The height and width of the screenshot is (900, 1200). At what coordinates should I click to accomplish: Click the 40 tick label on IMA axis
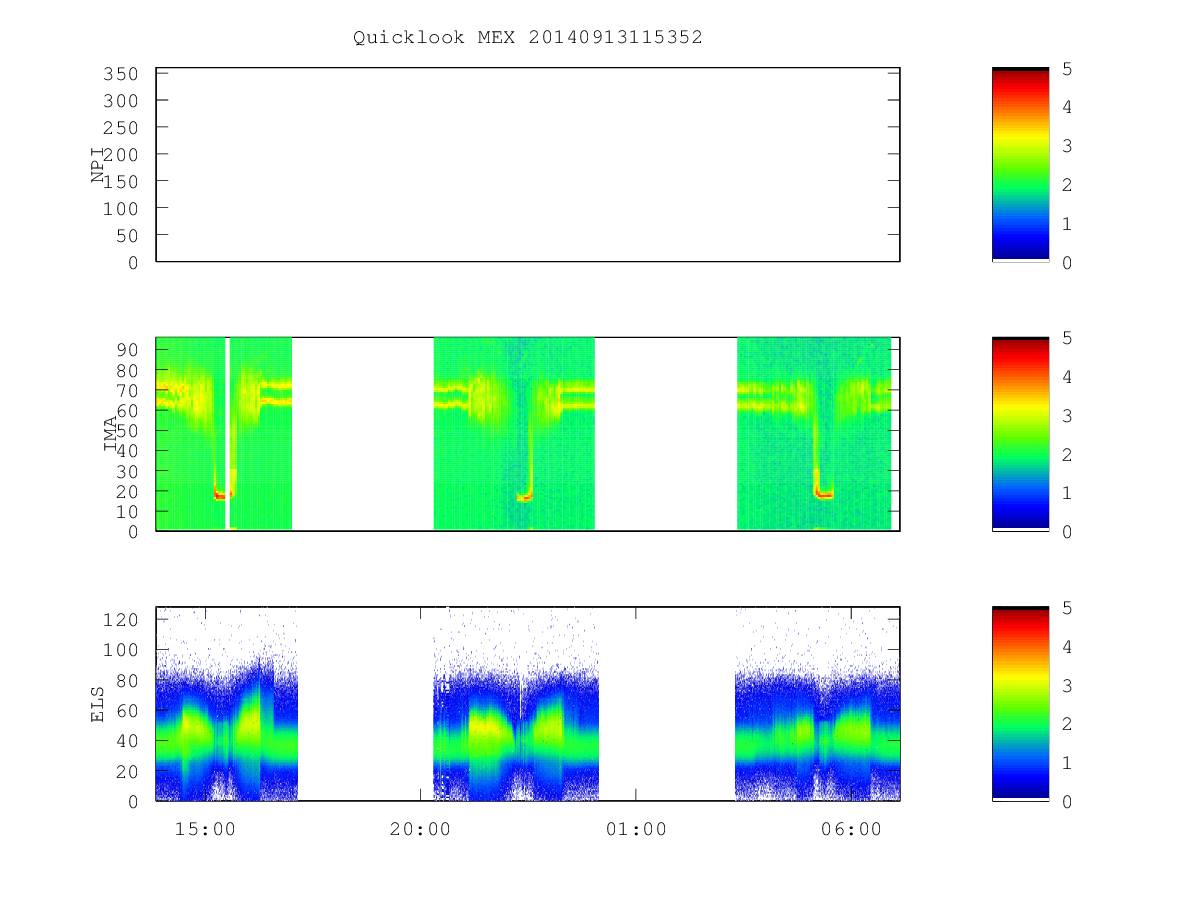pyautogui.click(x=127, y=451)
